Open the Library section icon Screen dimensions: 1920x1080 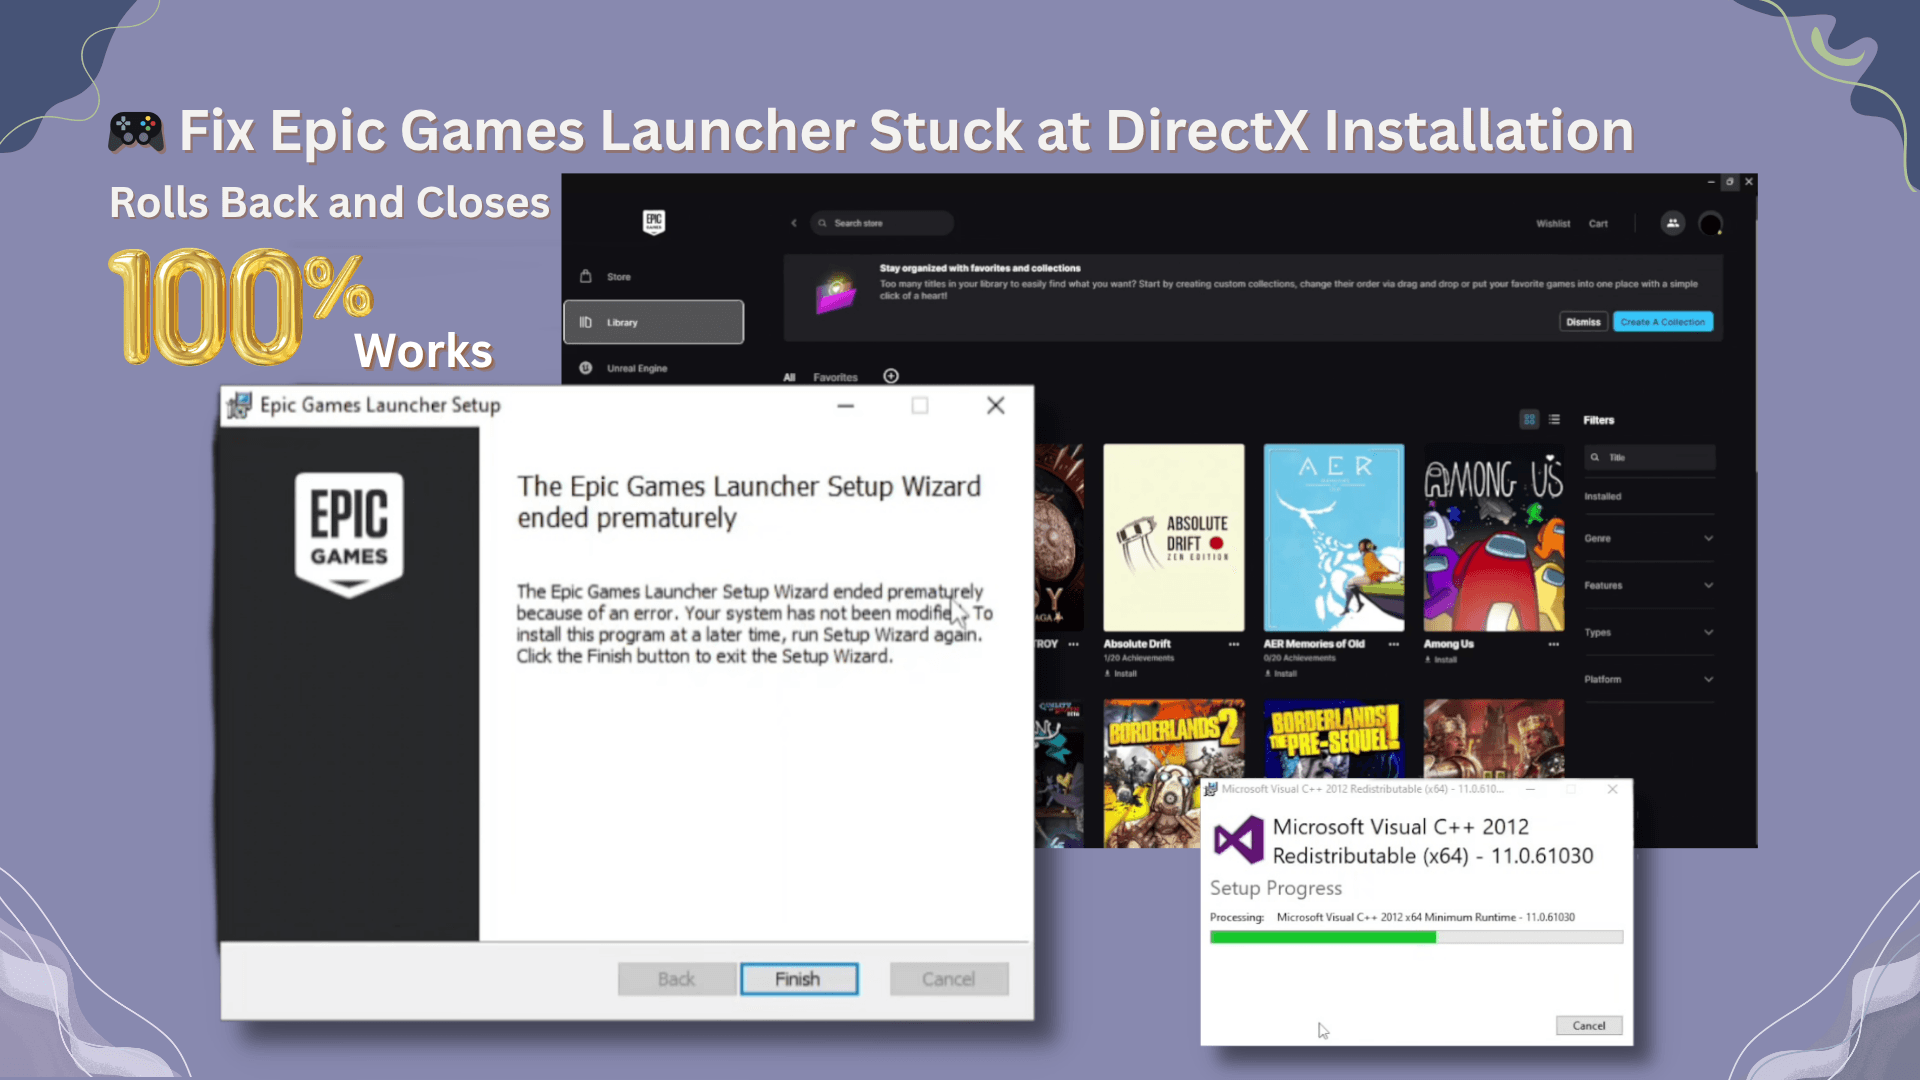coord(585,322)
